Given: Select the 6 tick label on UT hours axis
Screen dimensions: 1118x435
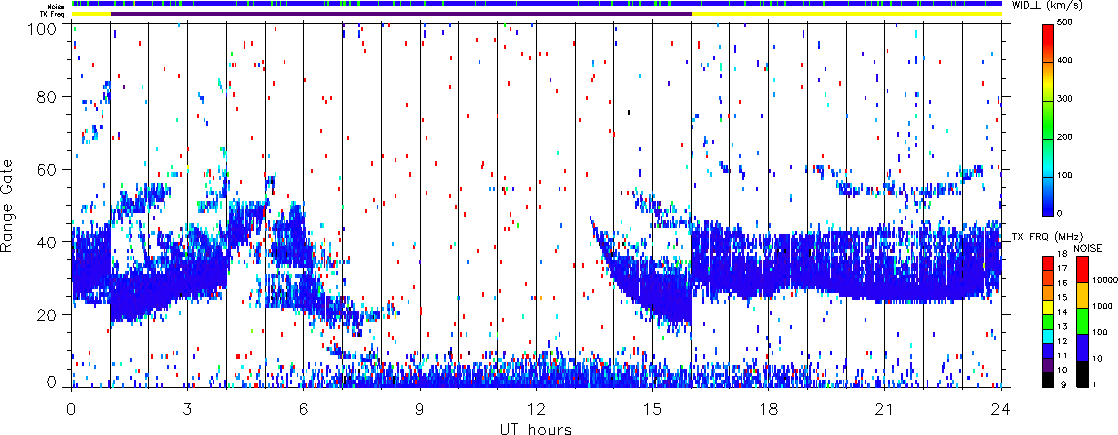Looking at the screenshot, I should tap(304, 409).
